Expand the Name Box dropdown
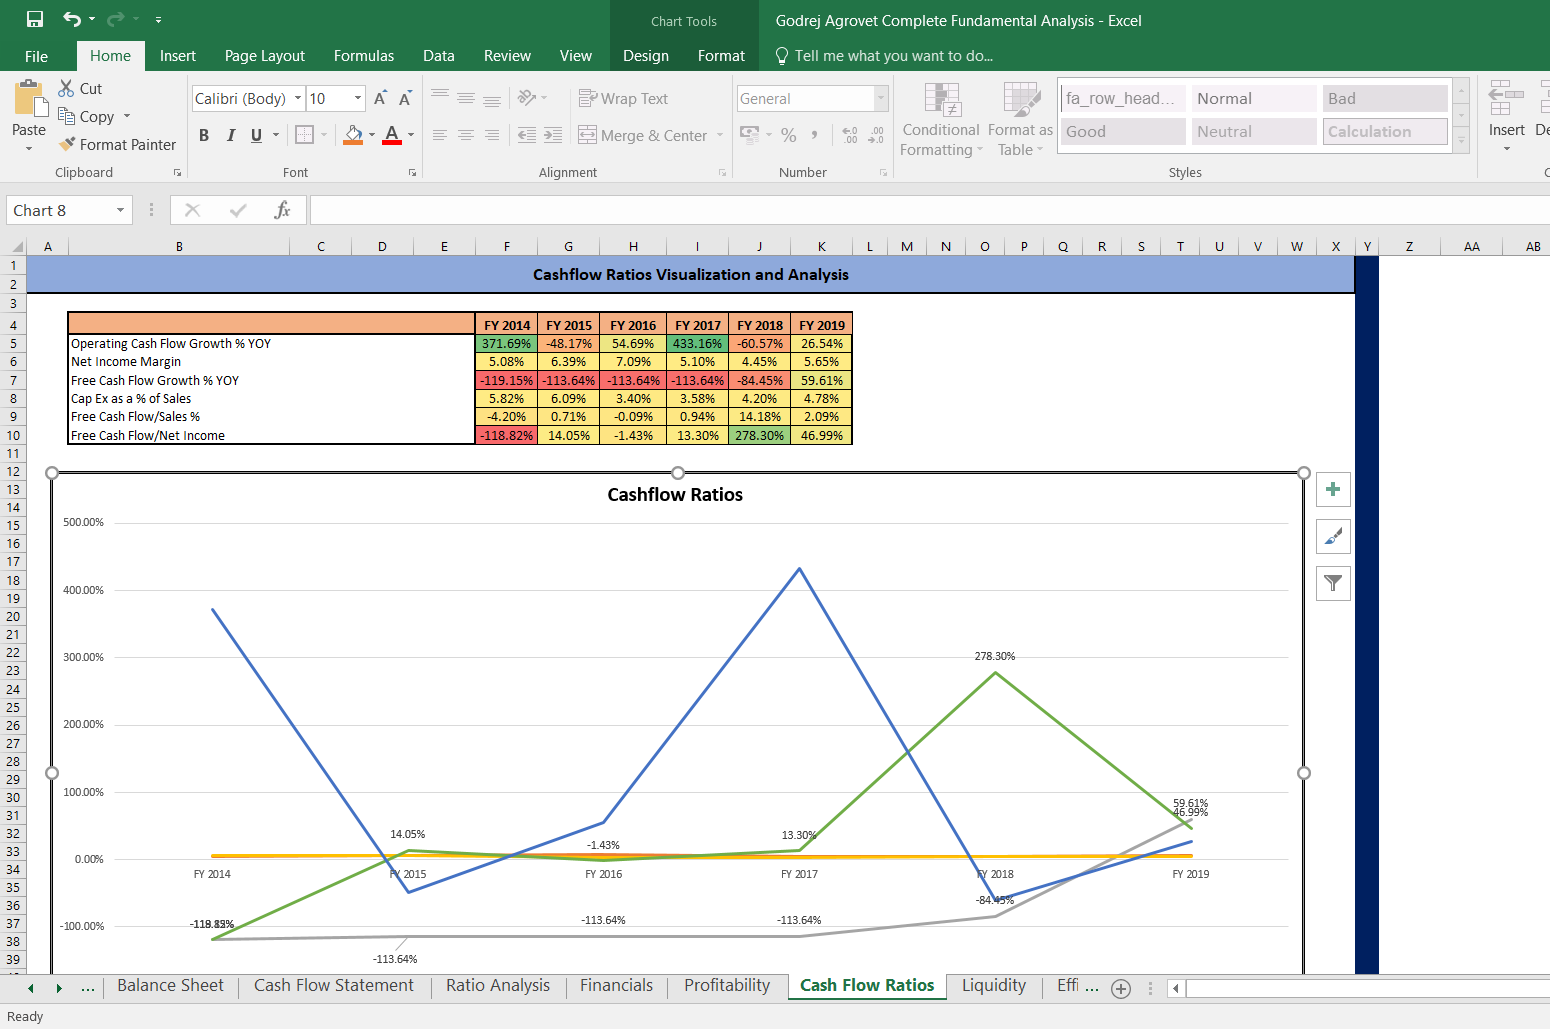This screenshot has height=1029, width=1550. 120,210
